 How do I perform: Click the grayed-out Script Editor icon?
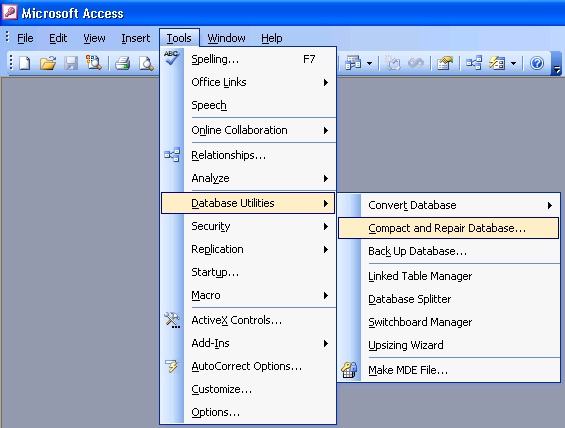416,63
